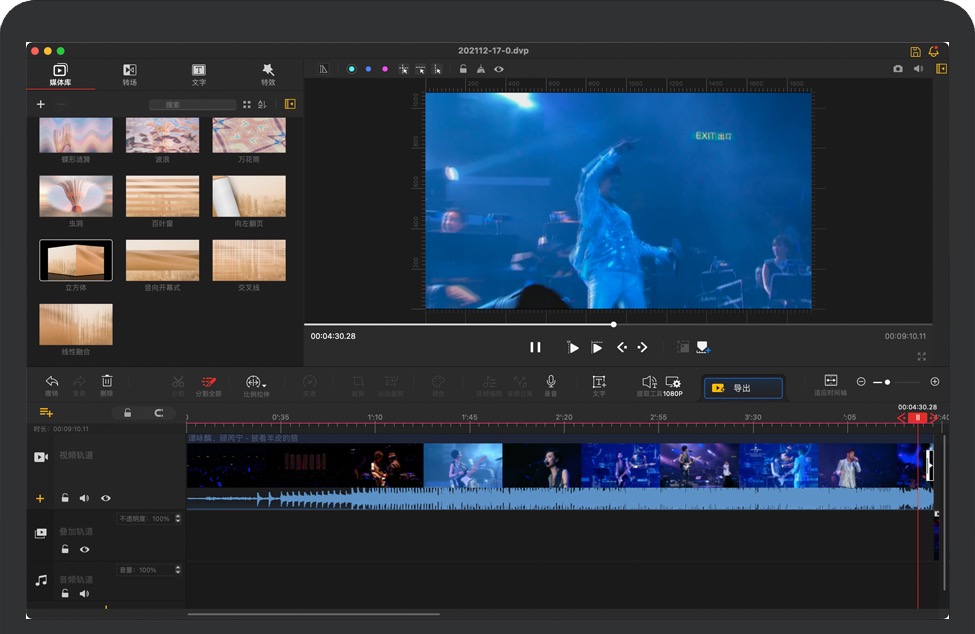
Task: Click the 文字 text tool in edit toolbar
Action: [598, 382]
